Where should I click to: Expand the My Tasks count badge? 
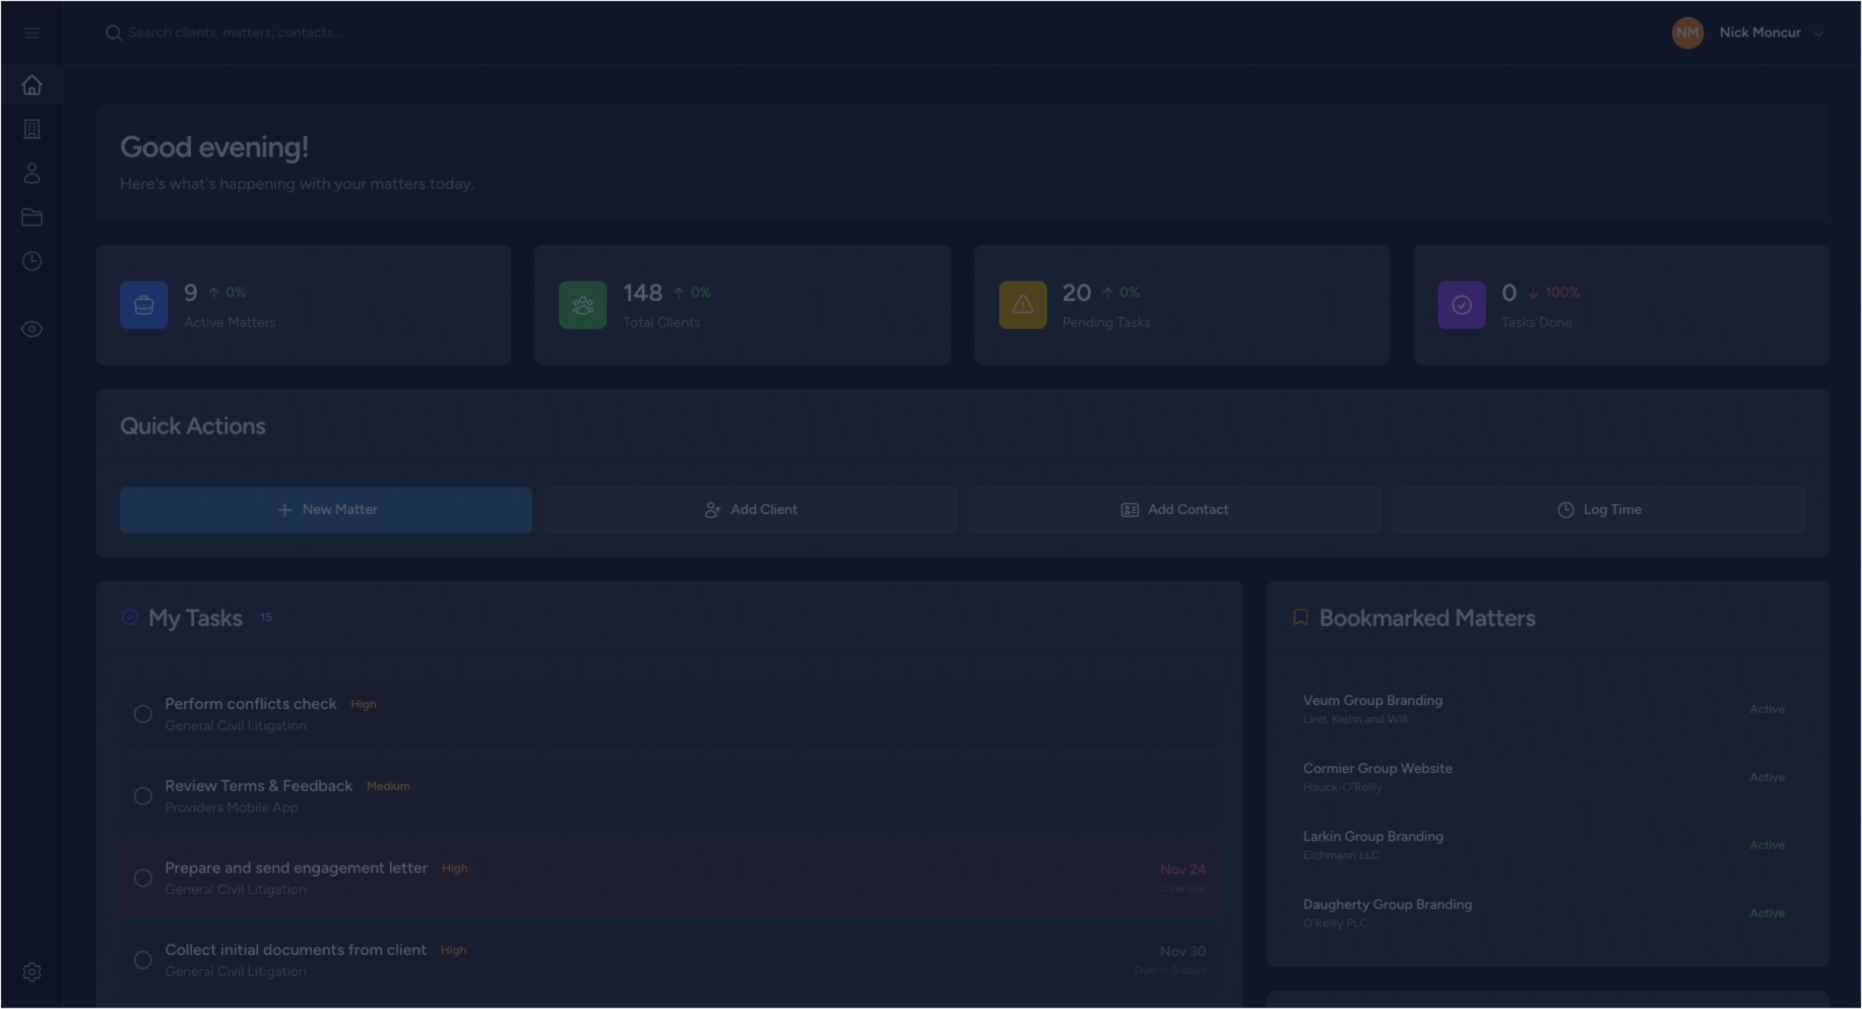(266, 617)
